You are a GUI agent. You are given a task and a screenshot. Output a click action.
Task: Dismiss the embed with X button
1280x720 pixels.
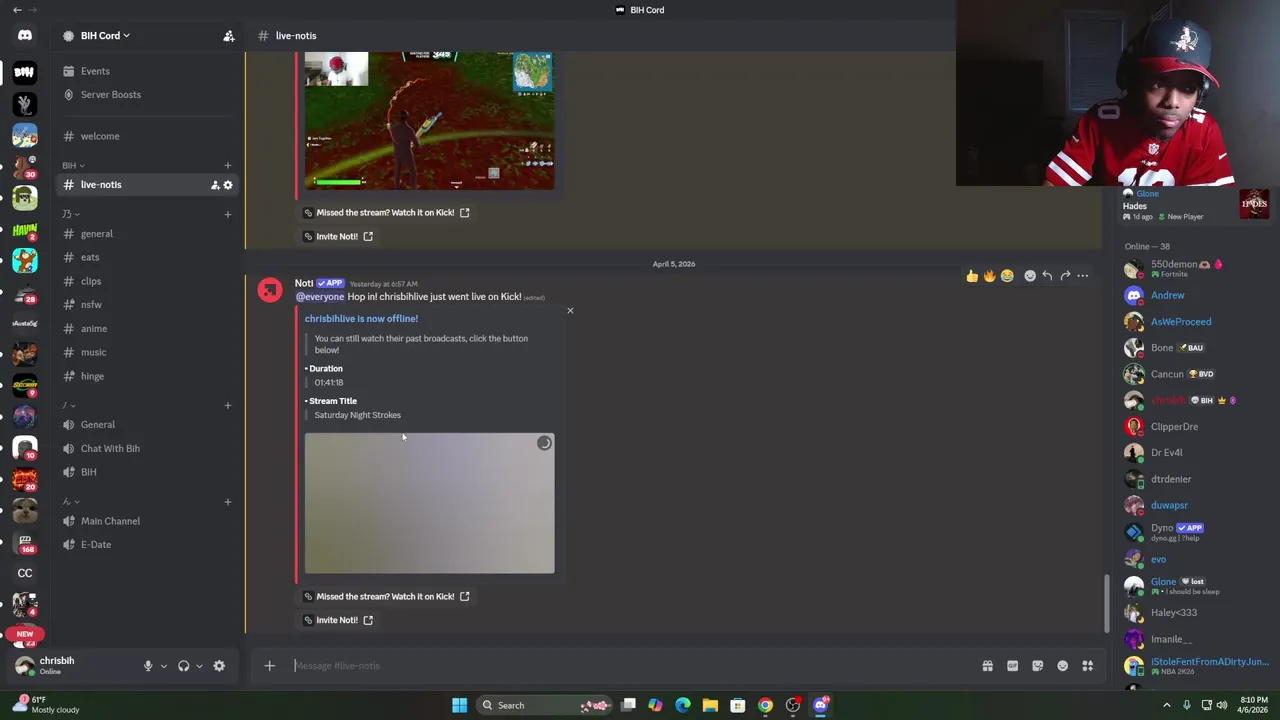pos(570,311)
